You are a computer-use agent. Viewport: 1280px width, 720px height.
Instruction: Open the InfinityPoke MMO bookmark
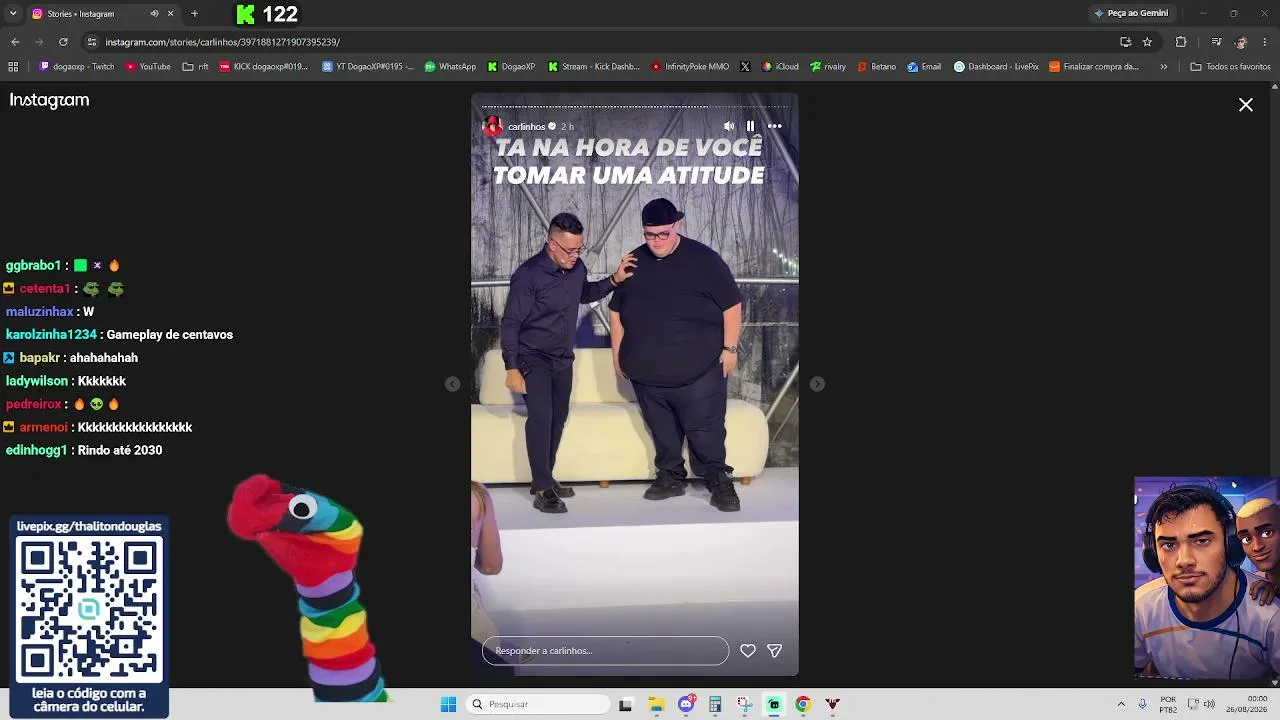pos(690,67)
